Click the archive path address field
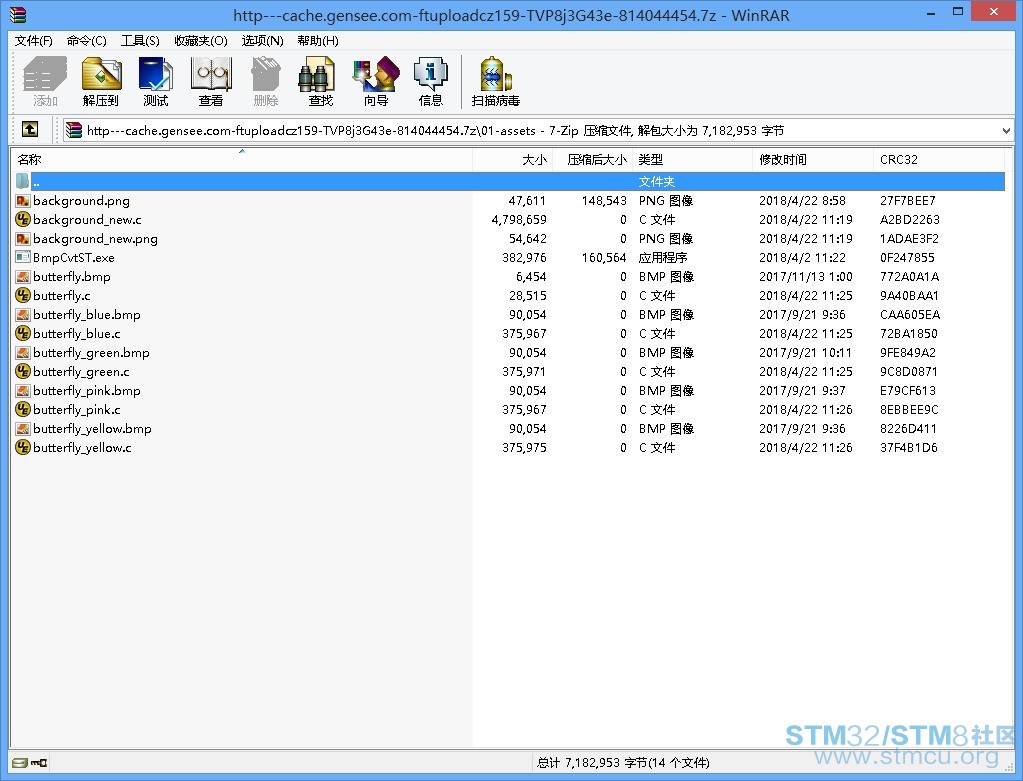This screenshot has height=781, width=1023. (x=537, y=130)
